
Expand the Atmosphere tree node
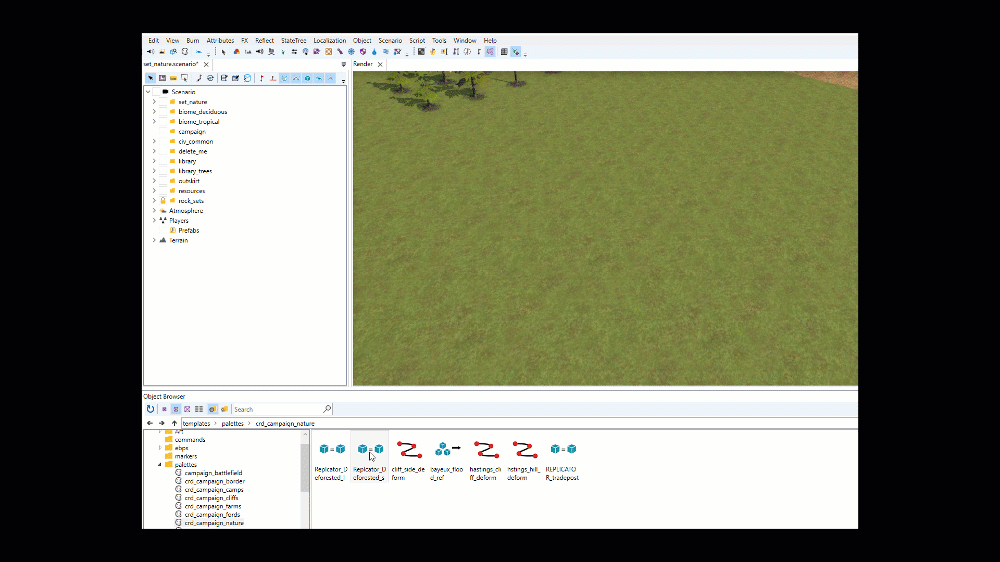tap(154, 211)
